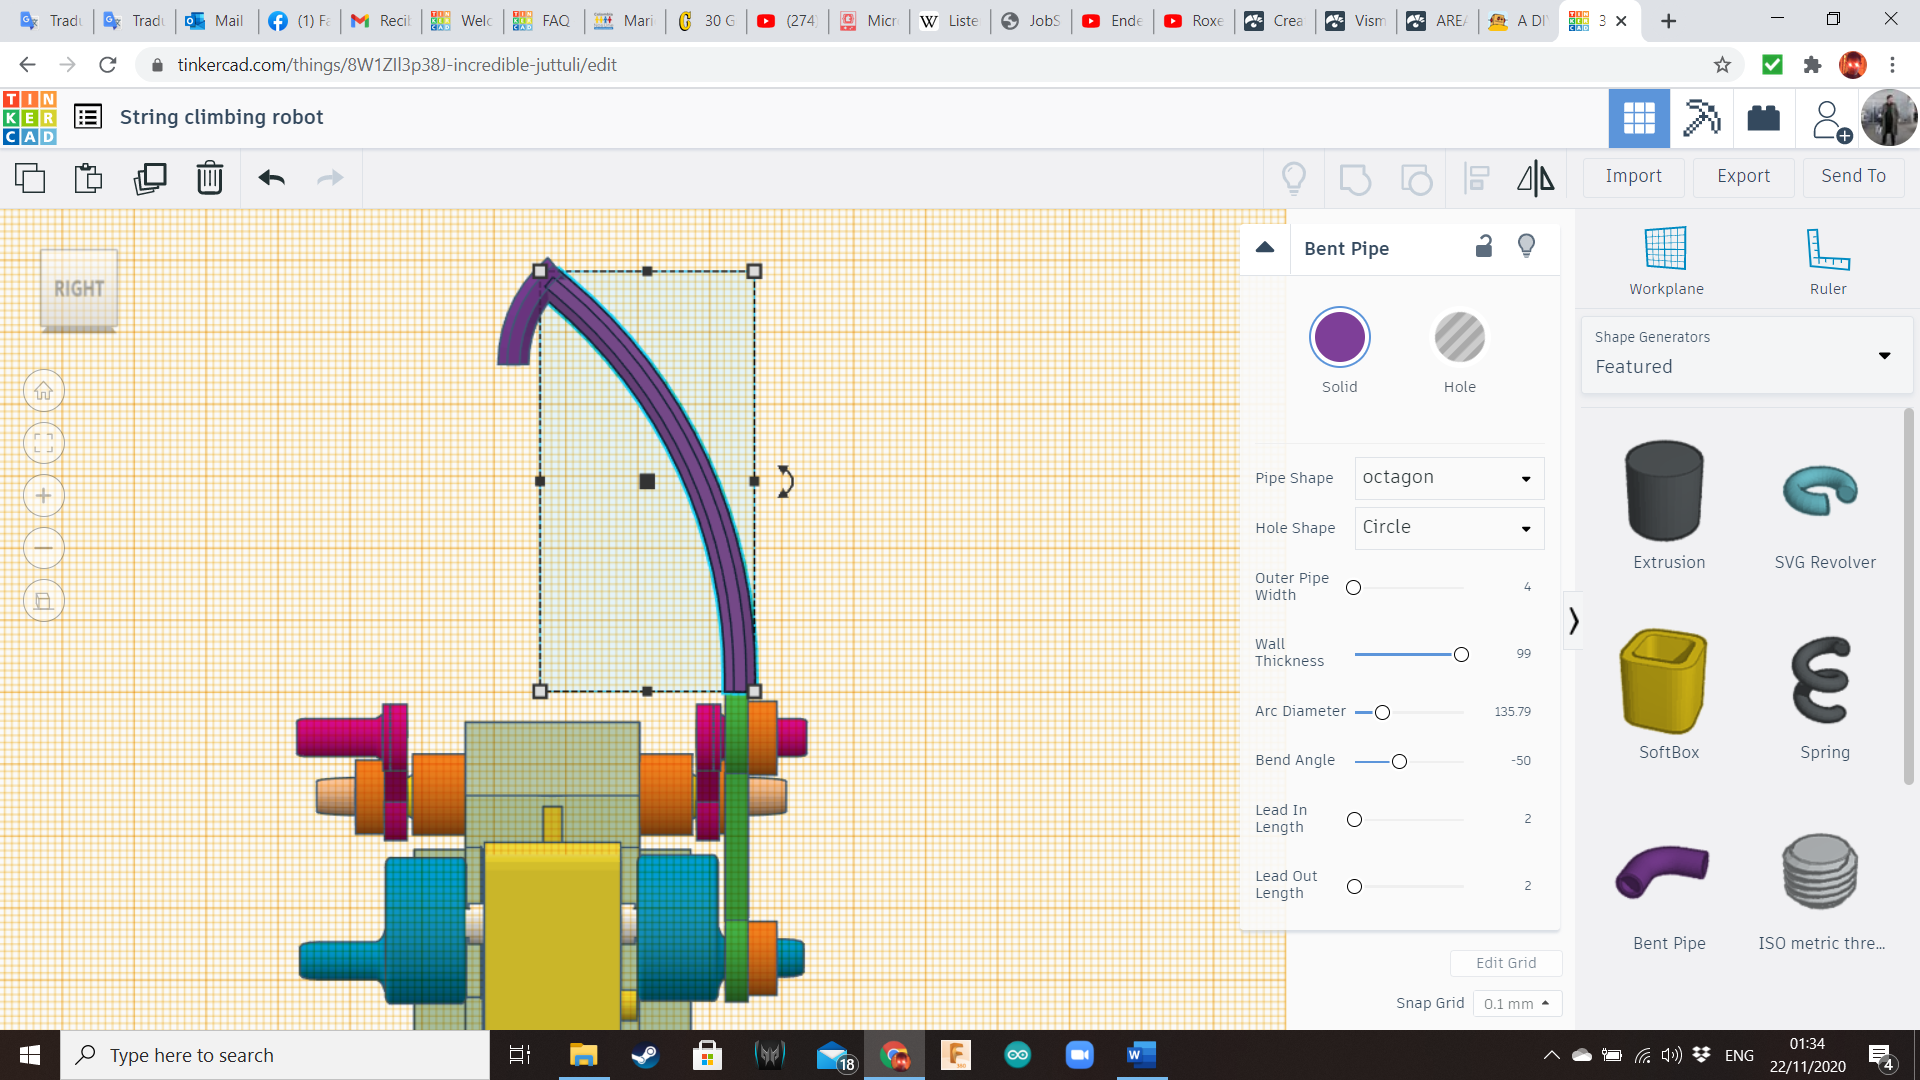
Task: Delete the selection with the trash icon
Action: tap(209, 178)
